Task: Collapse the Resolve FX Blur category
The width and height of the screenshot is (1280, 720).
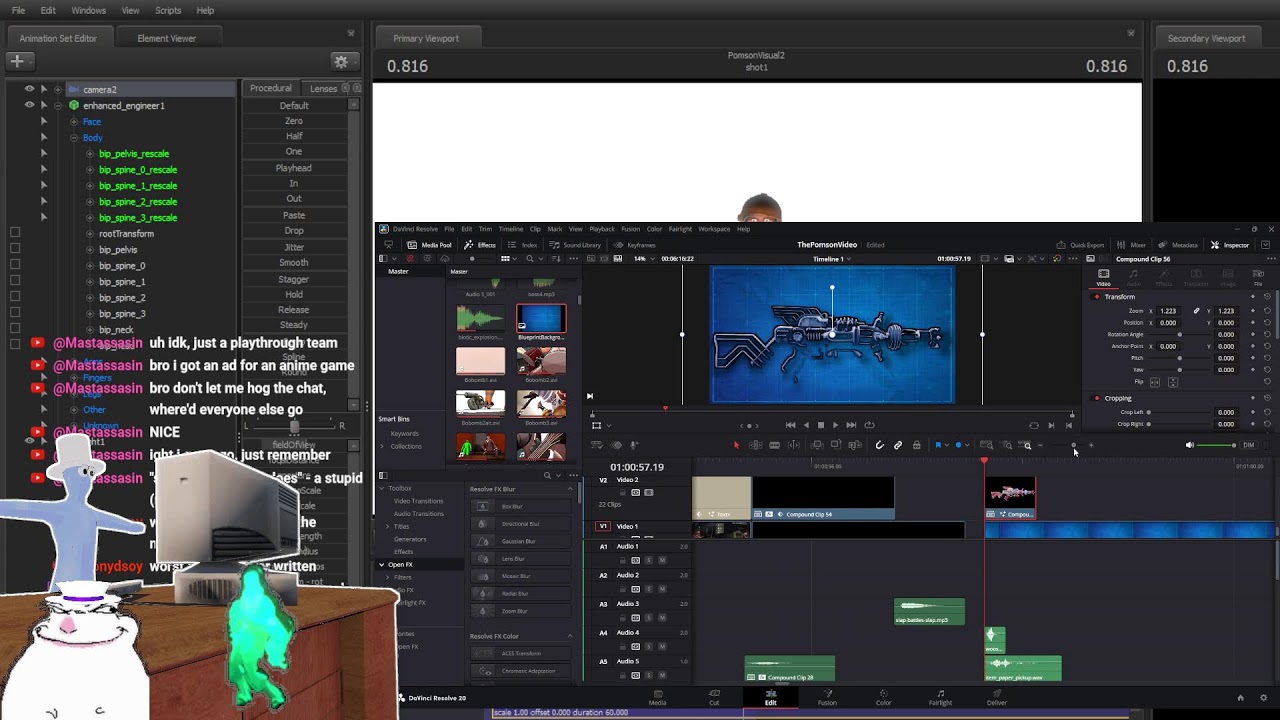Action: click(x=570, y=489)
